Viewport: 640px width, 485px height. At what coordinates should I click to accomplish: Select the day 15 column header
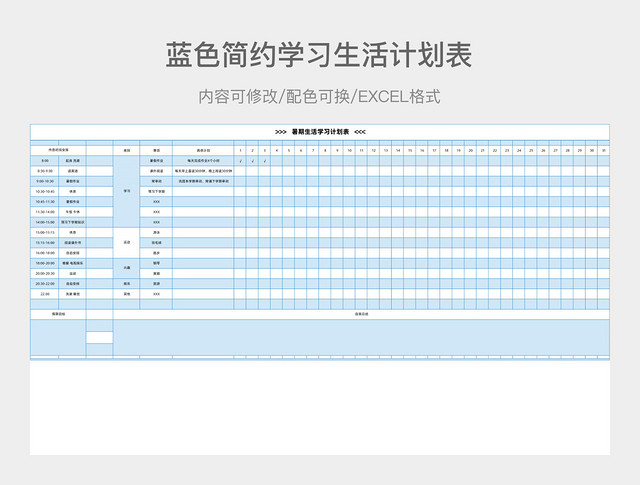pyautogui.click(x=410, y=151)
